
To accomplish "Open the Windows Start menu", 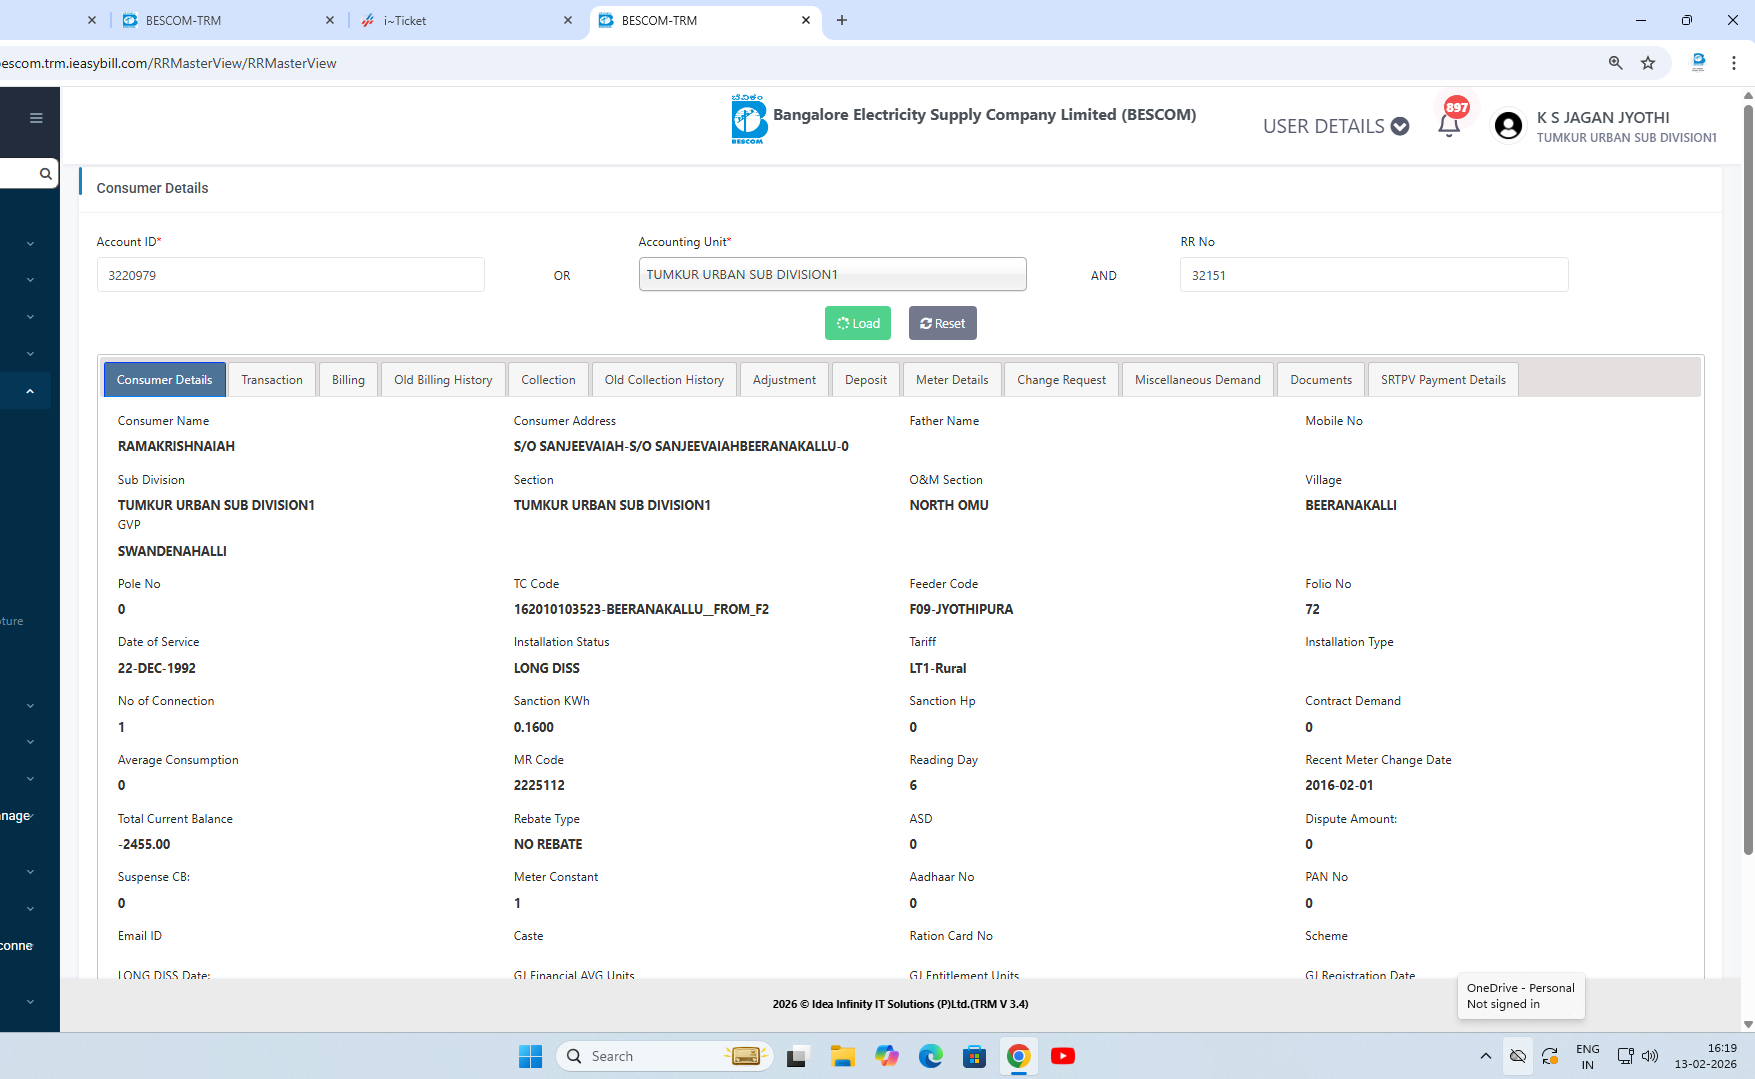I will pyautogui.click(x=530, y=1056).
